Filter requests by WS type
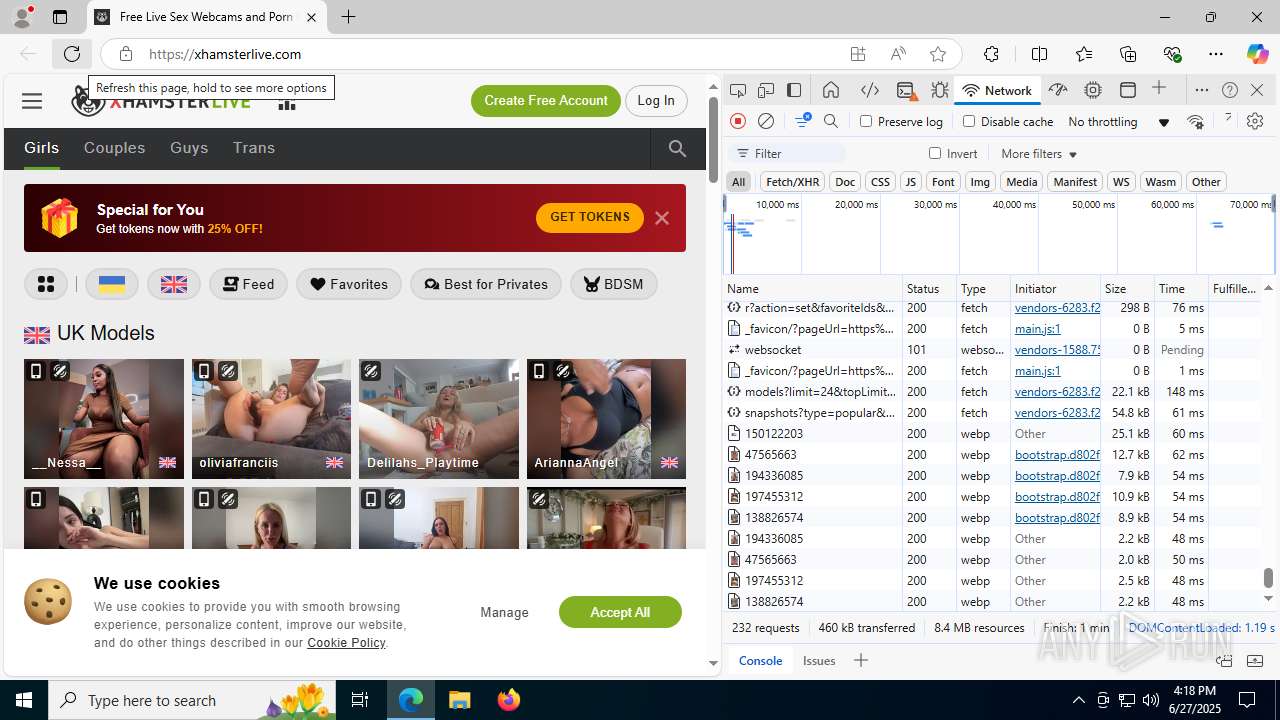This screenshot has height=720, width=1280. click(1121, 181)
